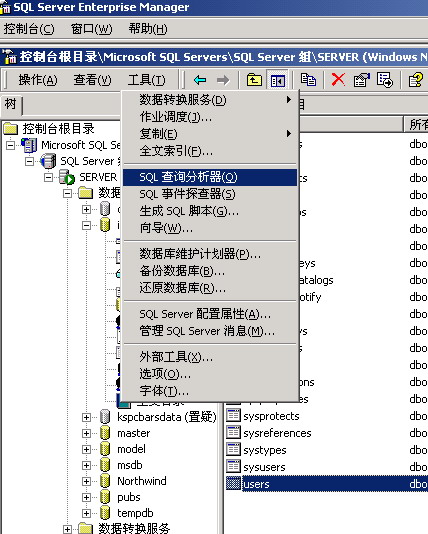Expand the msdb database node
Screen dimensions: 428x534
point(86,465)
